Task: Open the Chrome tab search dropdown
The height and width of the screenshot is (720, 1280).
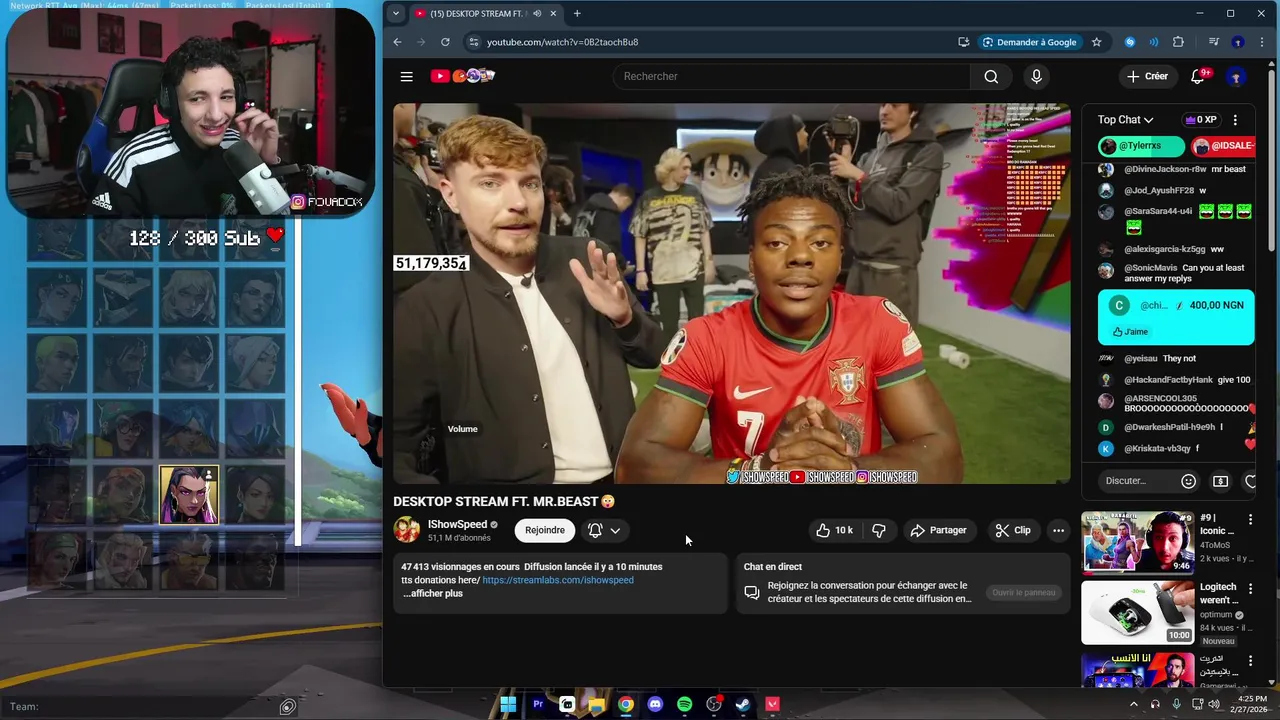Action: [x=396, y=14]
